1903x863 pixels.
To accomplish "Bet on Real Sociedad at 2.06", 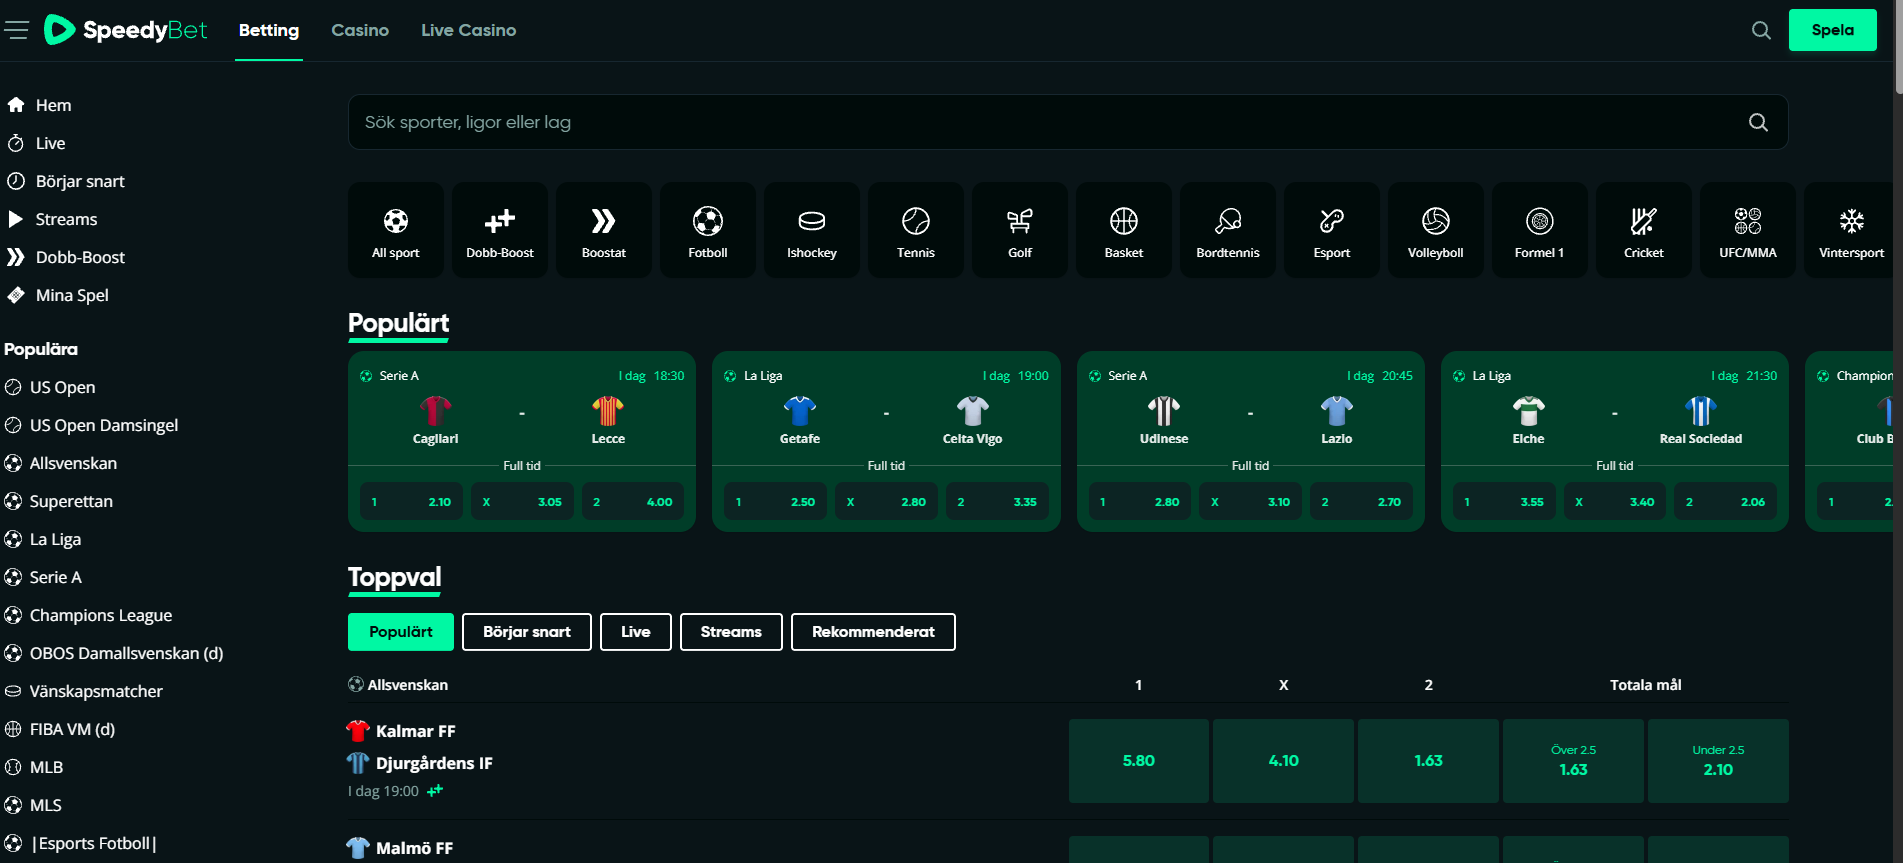I will point(1726,502).
